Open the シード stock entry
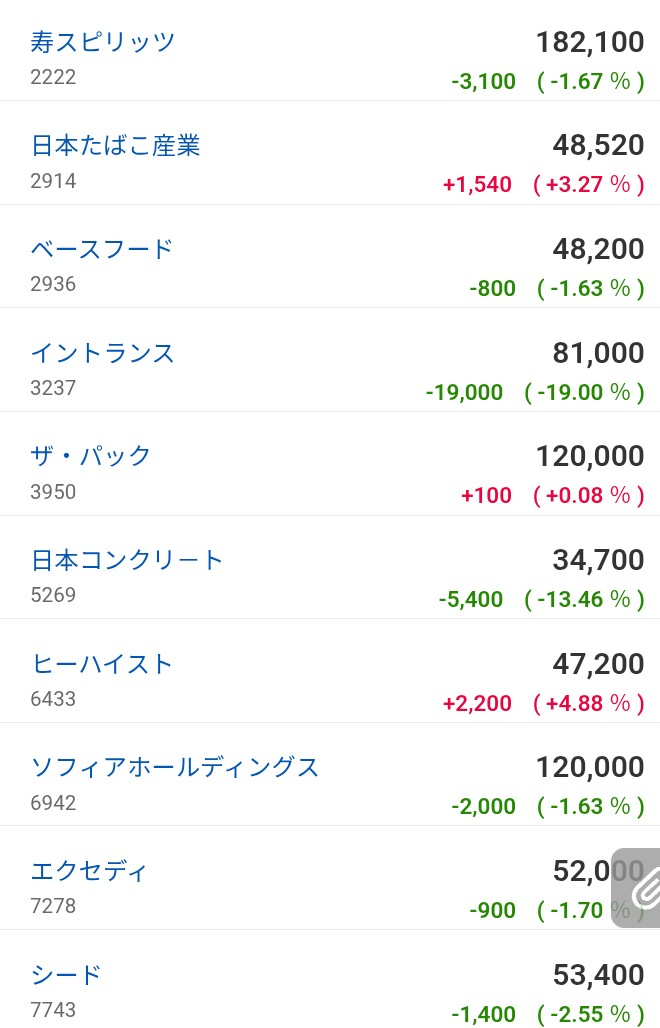Screen dimensions: 660x1028 click(66, 974)
